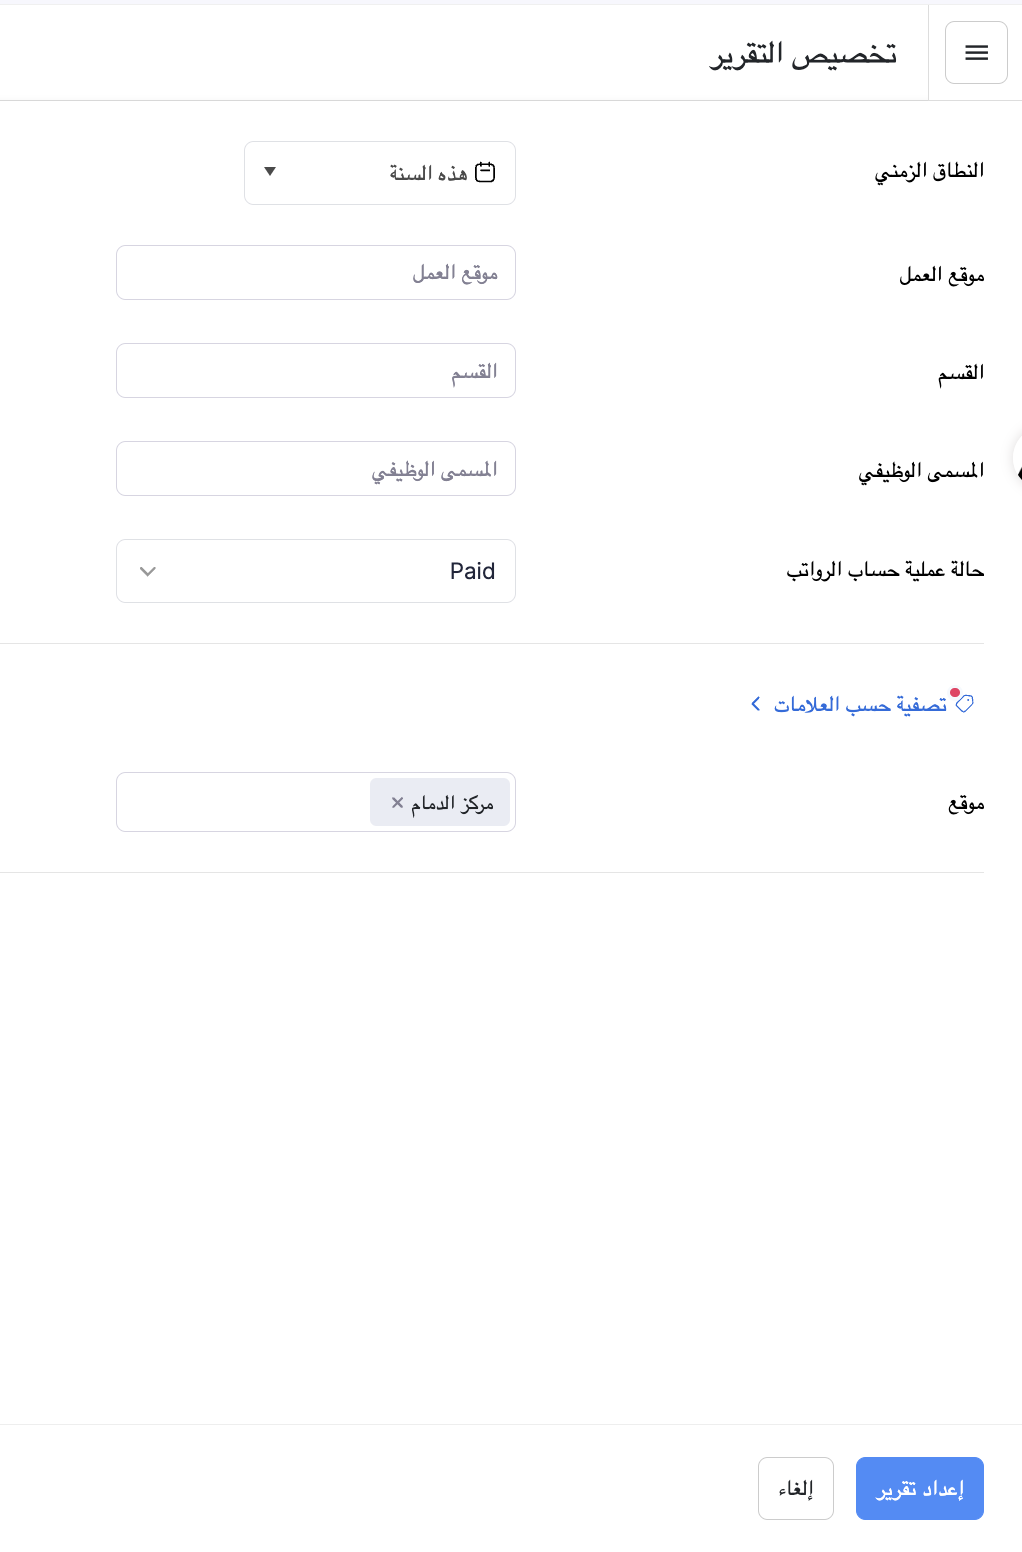Click empty area of the موقع tags field
The image size is (1022, 1552).
coord(240,802)
